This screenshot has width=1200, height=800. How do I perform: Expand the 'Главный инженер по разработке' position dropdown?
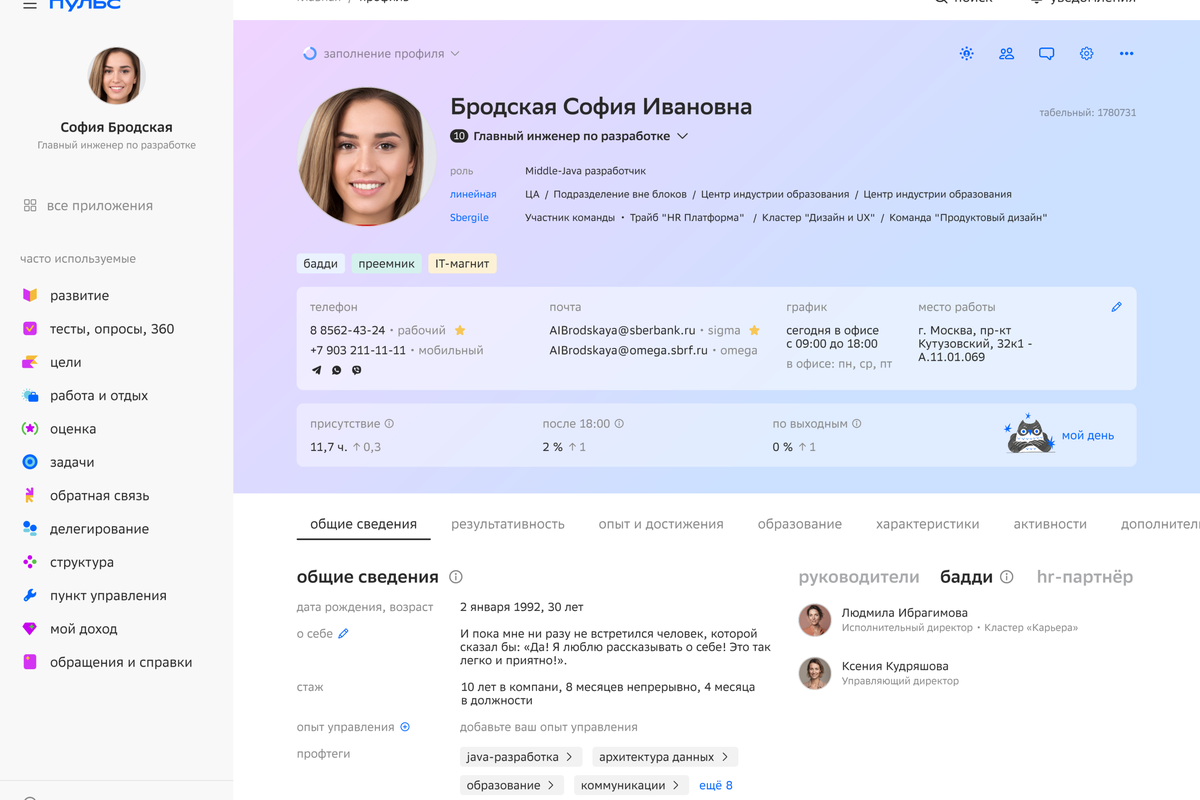pos(682,136)
